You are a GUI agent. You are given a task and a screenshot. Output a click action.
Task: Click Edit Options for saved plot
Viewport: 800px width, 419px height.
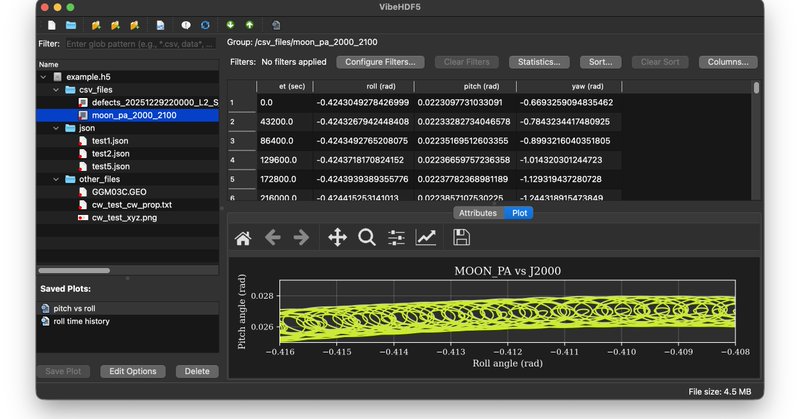[x=133, y=371]
